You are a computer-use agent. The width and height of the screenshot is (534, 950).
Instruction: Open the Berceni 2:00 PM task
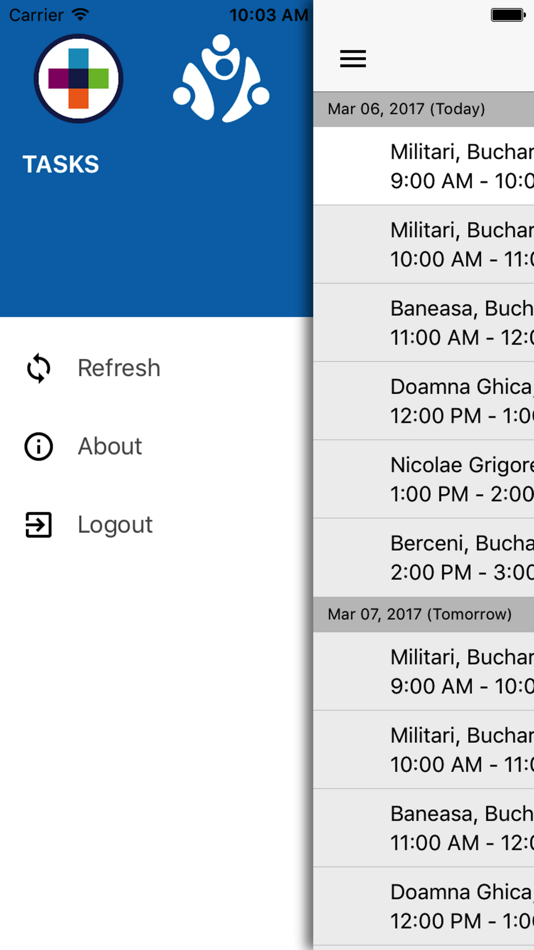(x=424, y=557)
